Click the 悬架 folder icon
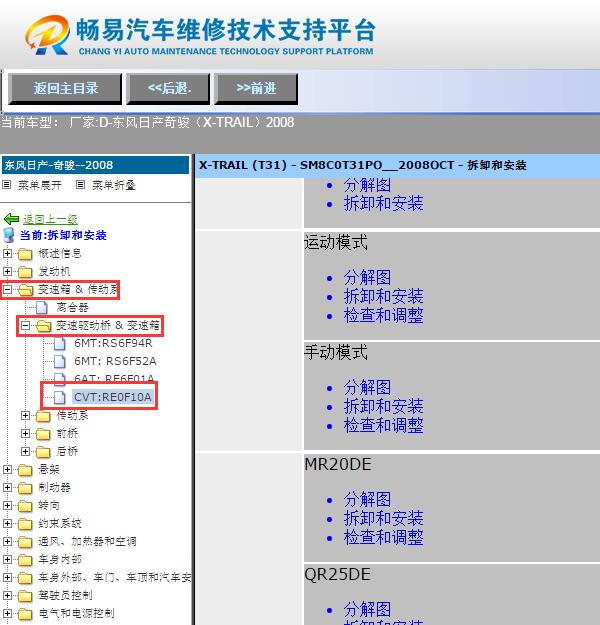600x625 pixels. (x=25, y=470)
